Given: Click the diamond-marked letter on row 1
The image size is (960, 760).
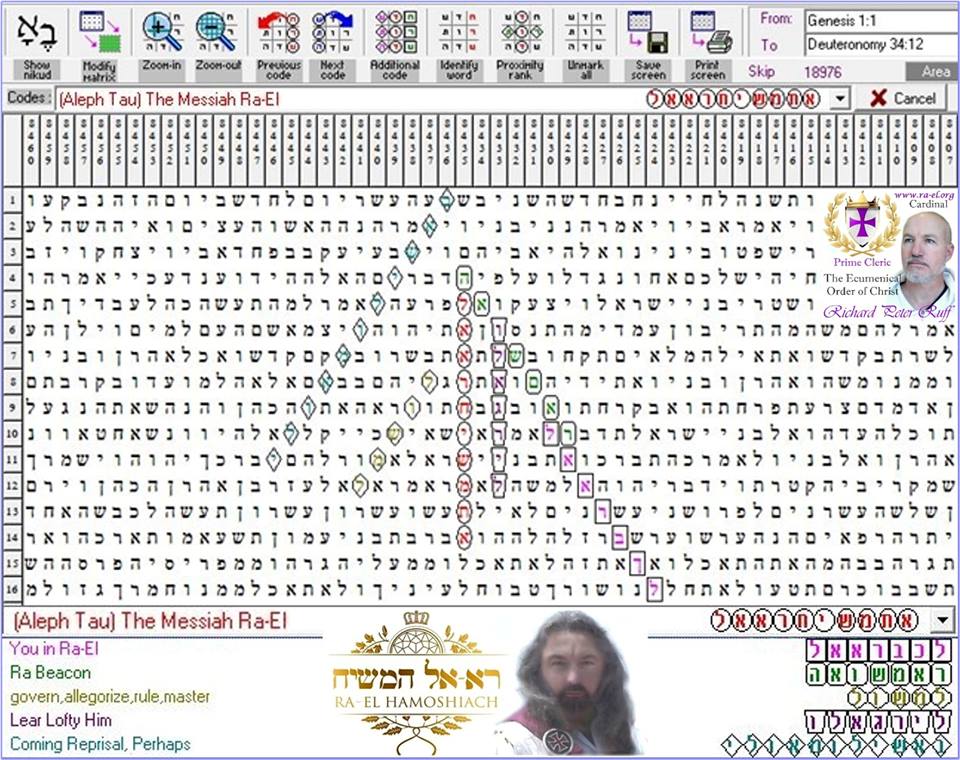Looking at the screenshot, I should point(446,200).
